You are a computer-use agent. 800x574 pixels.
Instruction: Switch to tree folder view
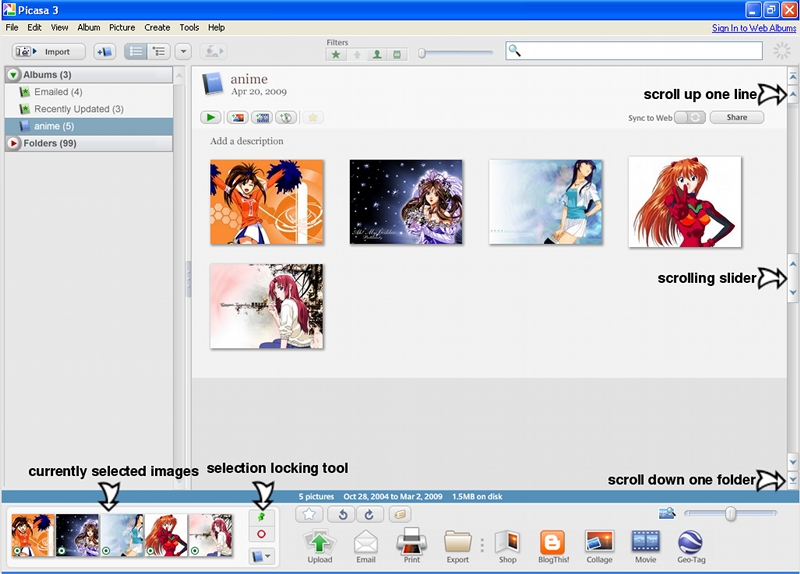coord(159,52)
